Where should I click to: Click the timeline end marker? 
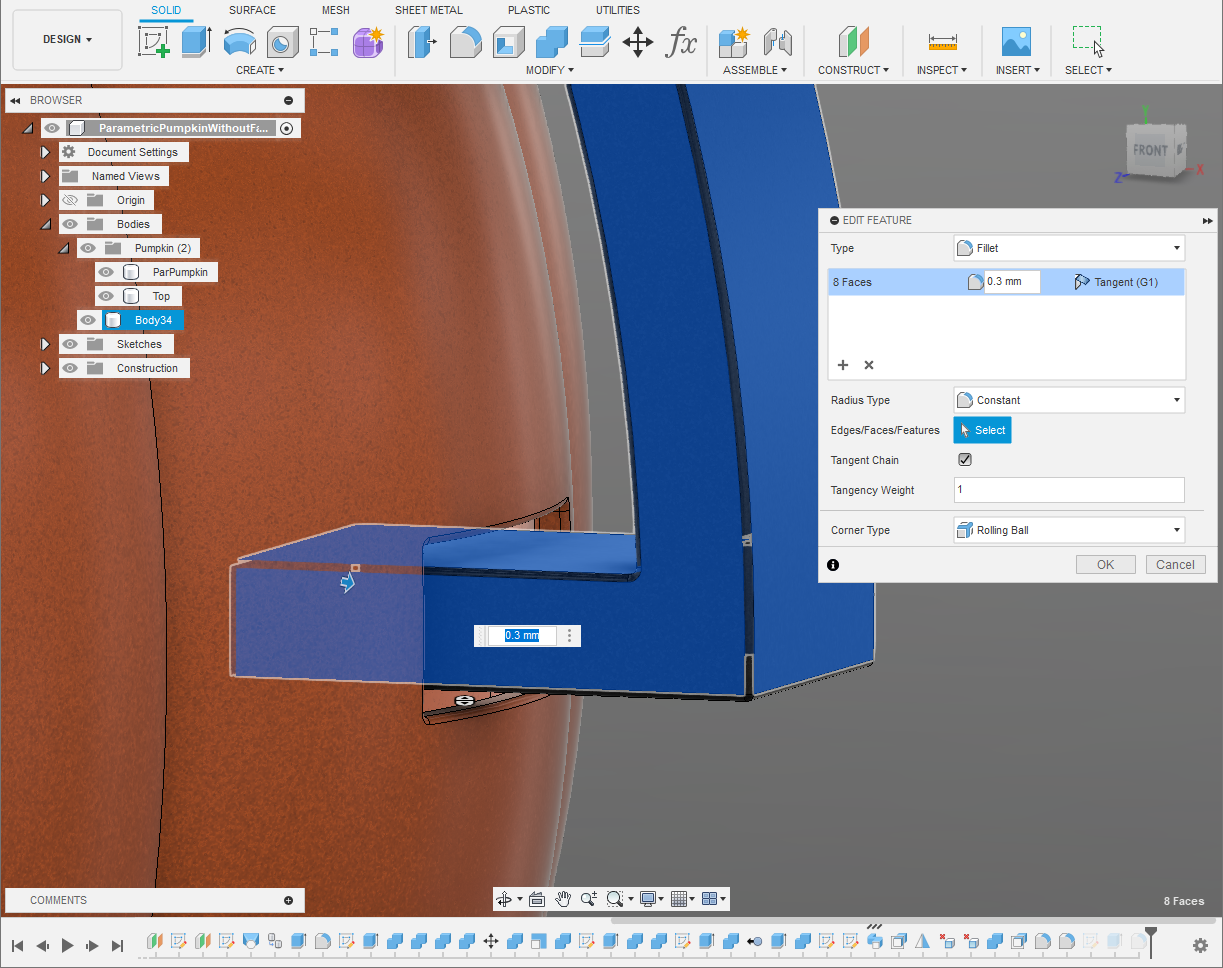click(1151, 941)
